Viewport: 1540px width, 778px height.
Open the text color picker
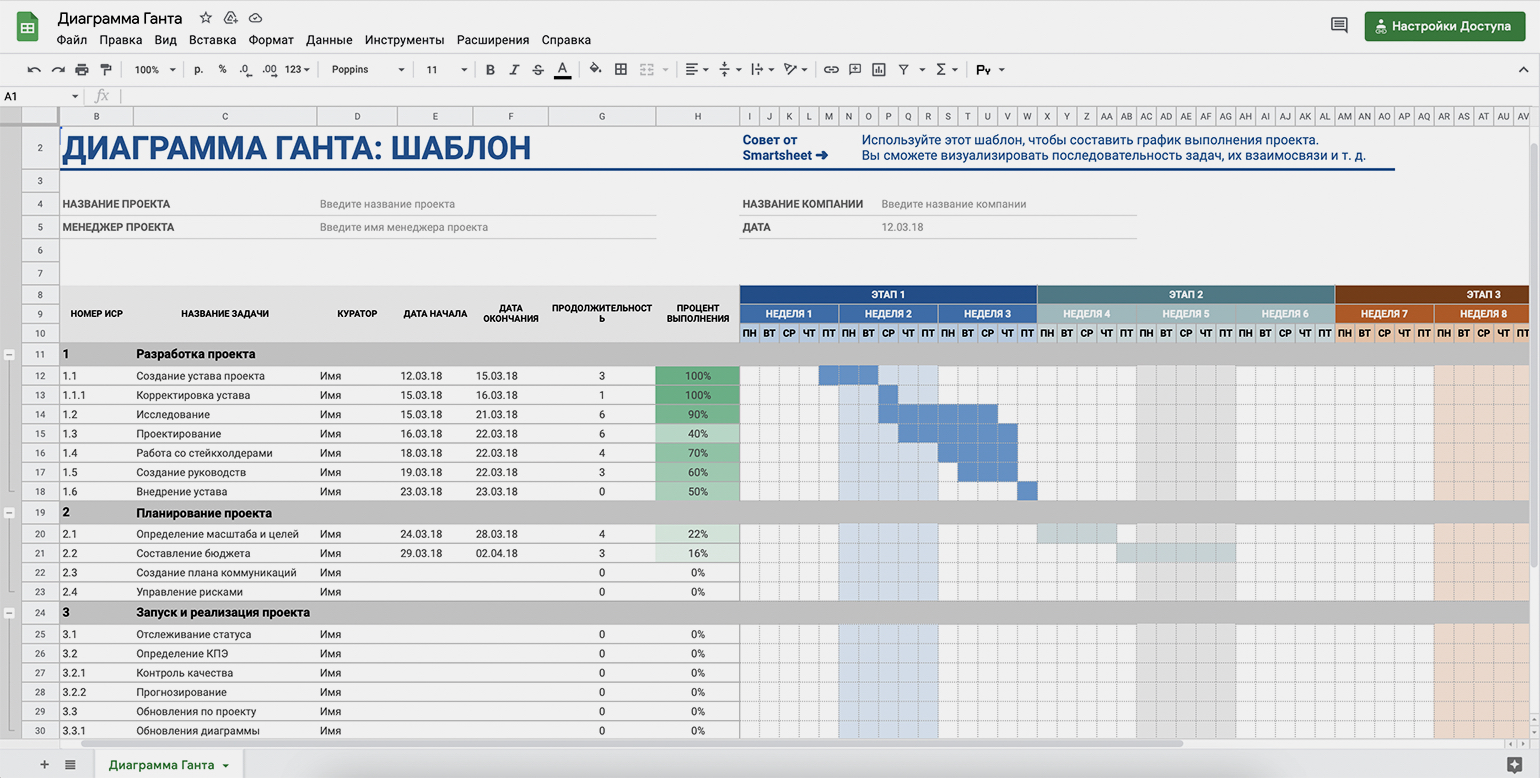[x=562, y=70]
